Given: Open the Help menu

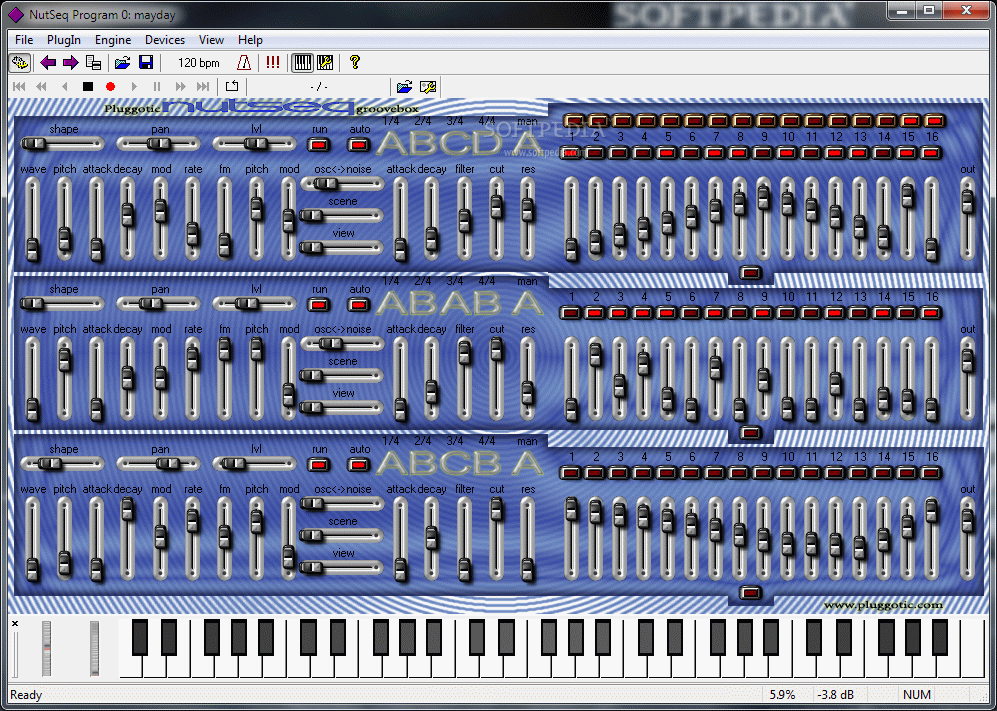Looking at the screenshot, I should (250, 39).
